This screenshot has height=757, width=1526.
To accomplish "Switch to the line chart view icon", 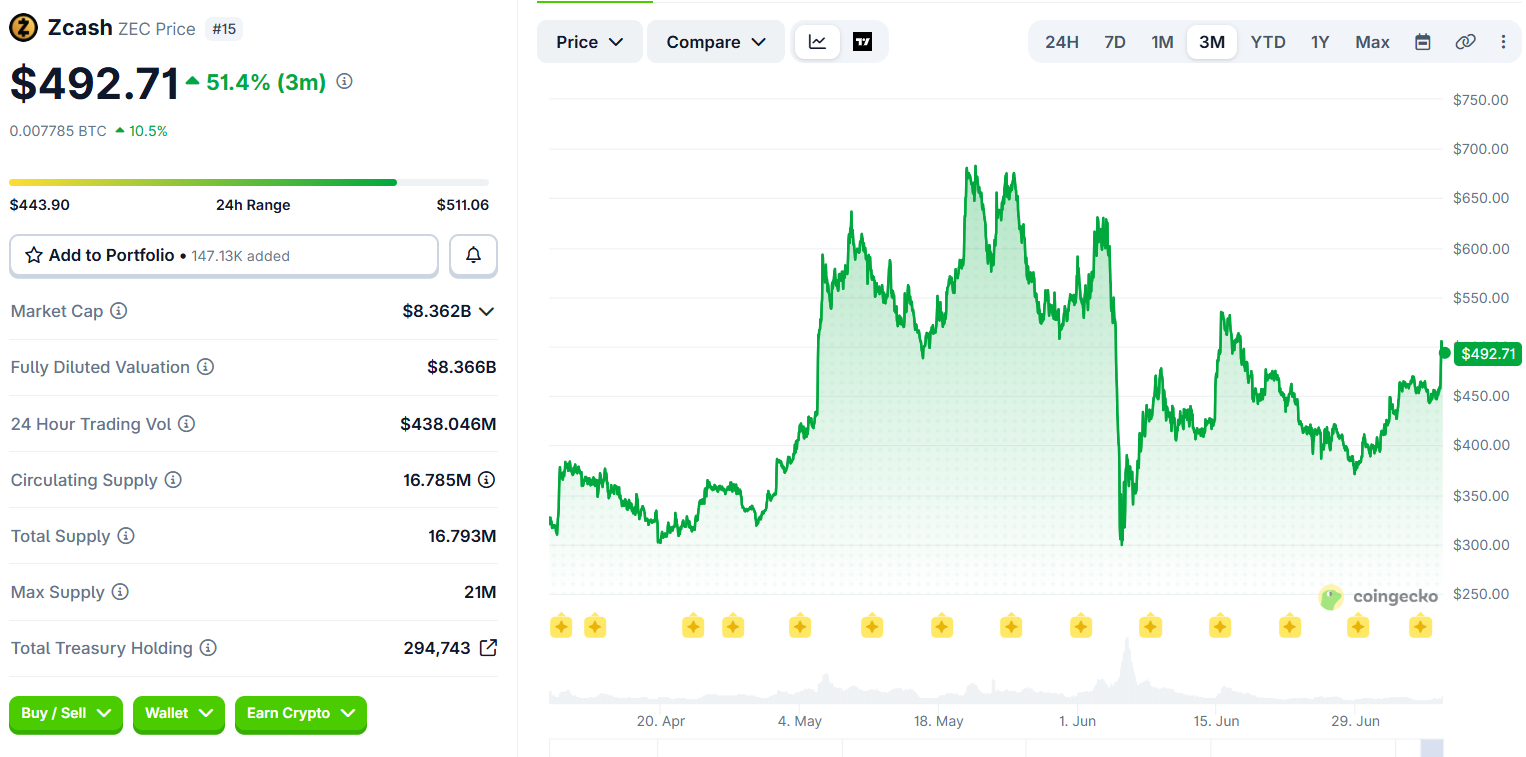I will (818, 42).
